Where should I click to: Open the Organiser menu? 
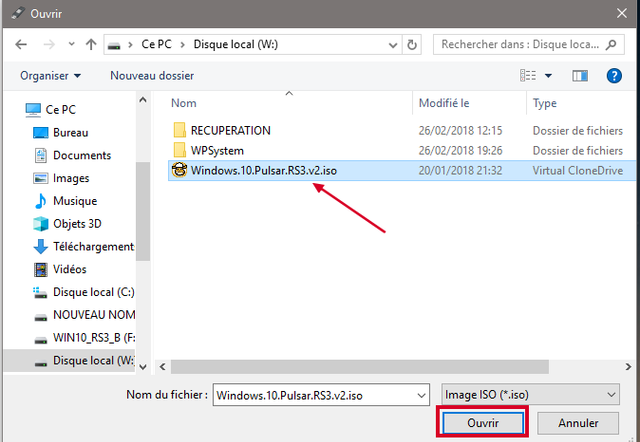coord(51,76)
